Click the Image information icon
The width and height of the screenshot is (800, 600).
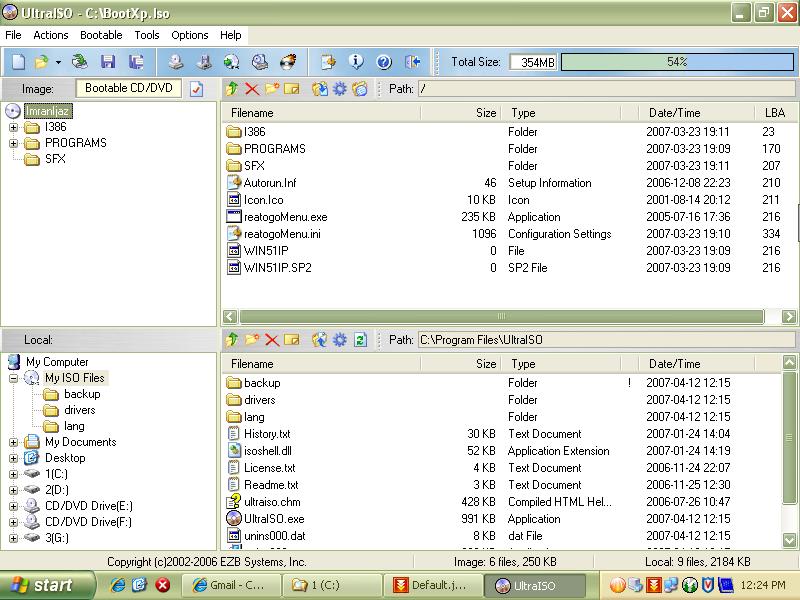click(356, 62)
